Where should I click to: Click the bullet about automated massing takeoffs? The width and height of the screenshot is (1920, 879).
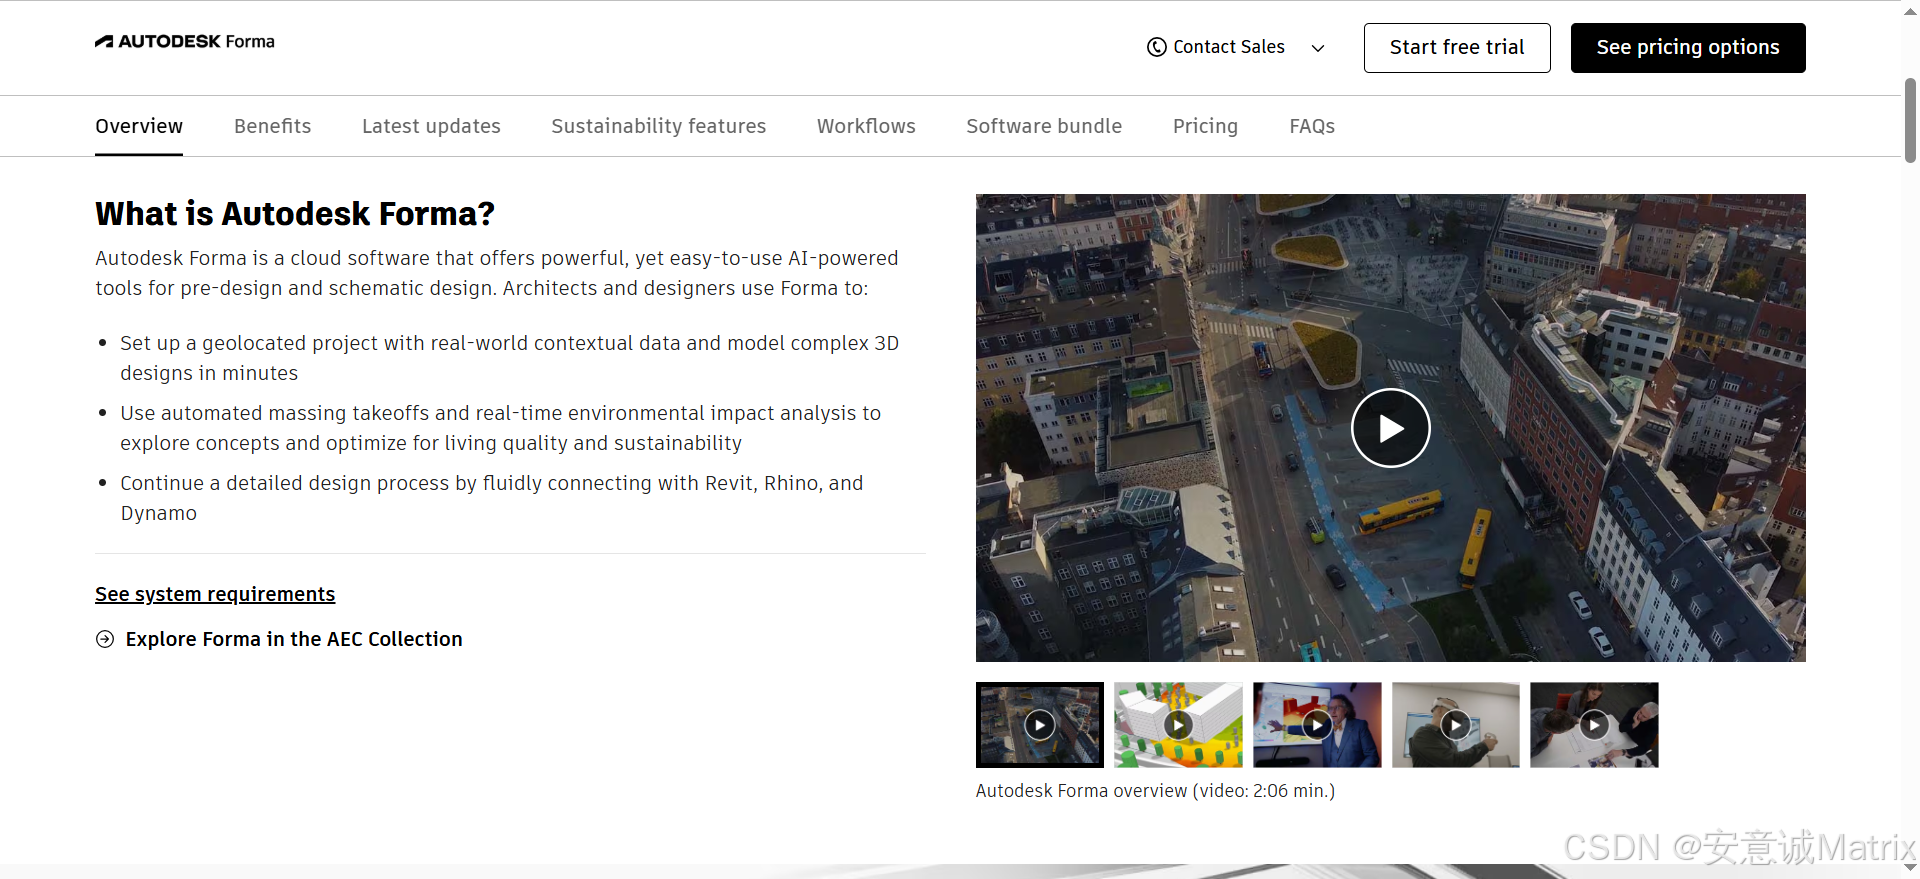tap(501, 428)
